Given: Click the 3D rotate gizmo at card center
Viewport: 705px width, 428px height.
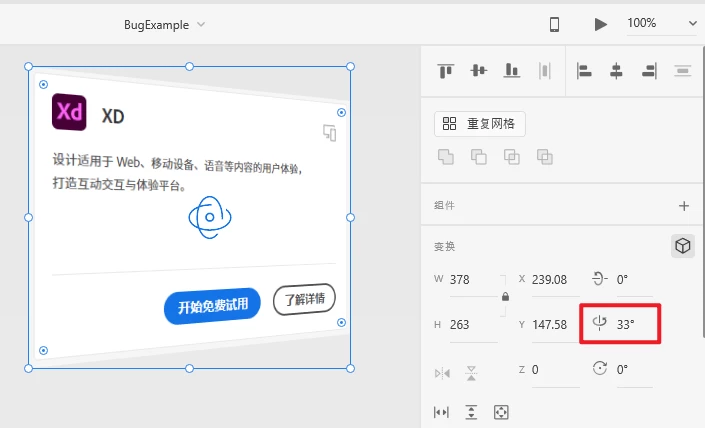Looking at the screenshot, I should point(210,218).
